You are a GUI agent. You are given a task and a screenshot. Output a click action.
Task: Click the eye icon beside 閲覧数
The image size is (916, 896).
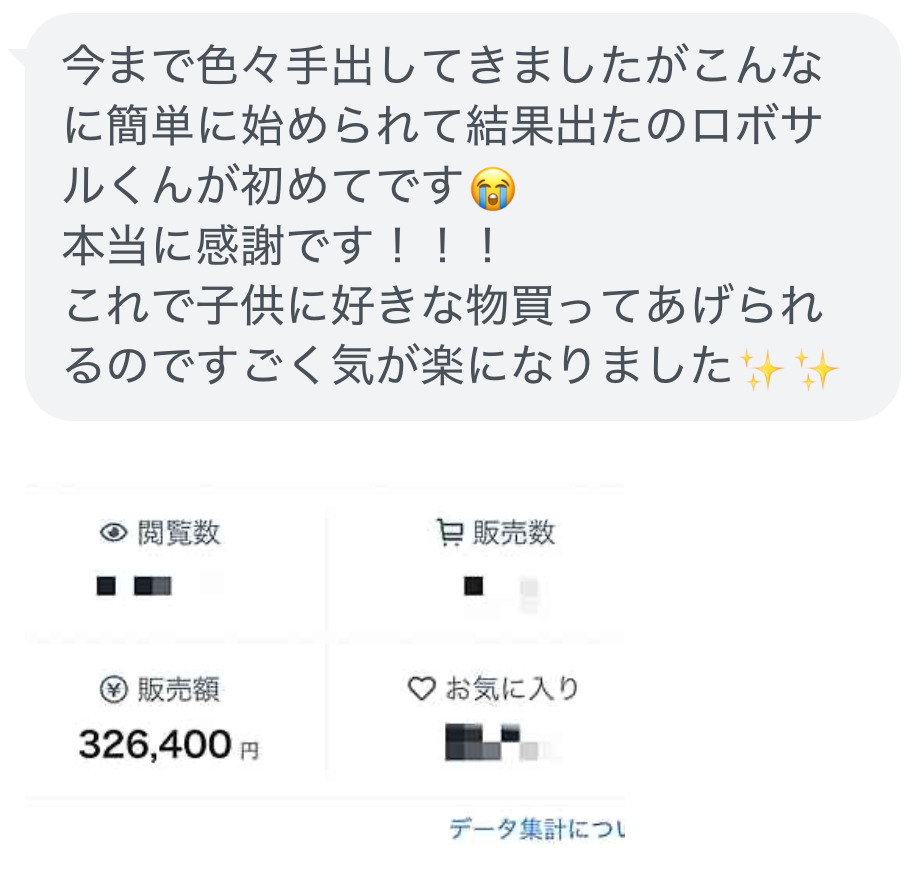(115, 533)
